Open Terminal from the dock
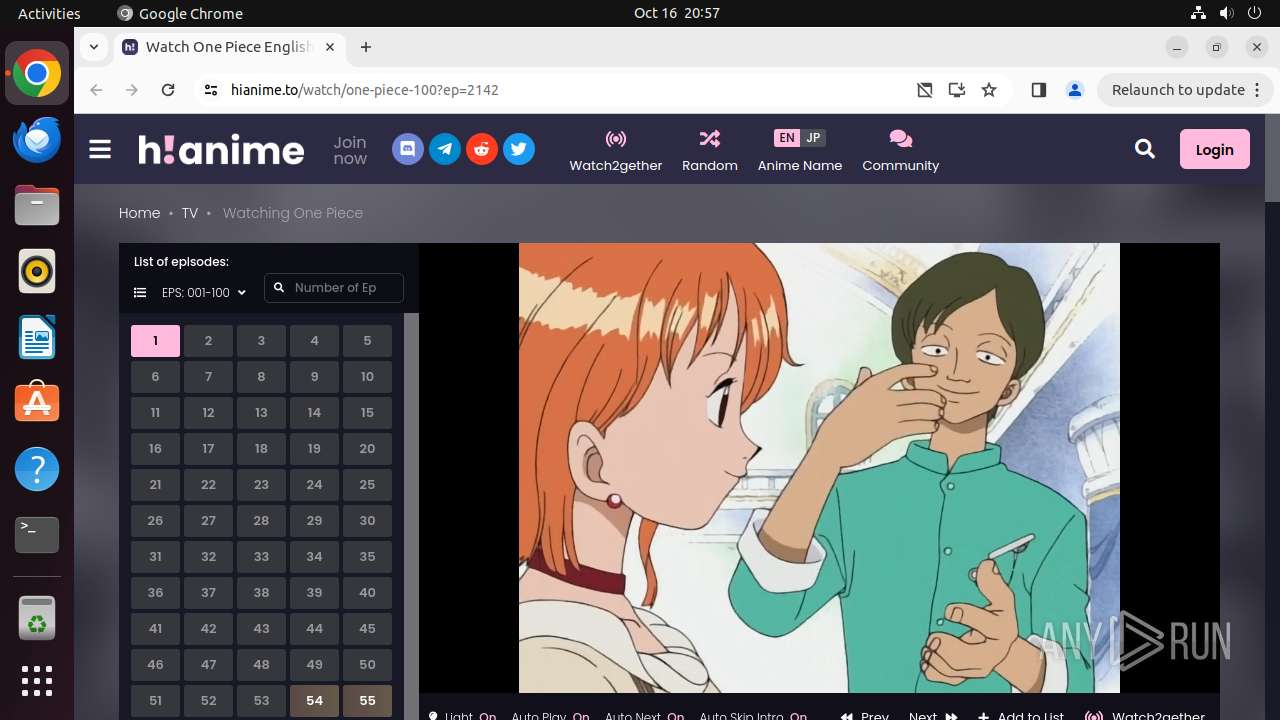The height and width of the screenshot is (720, 1280). 37,535
